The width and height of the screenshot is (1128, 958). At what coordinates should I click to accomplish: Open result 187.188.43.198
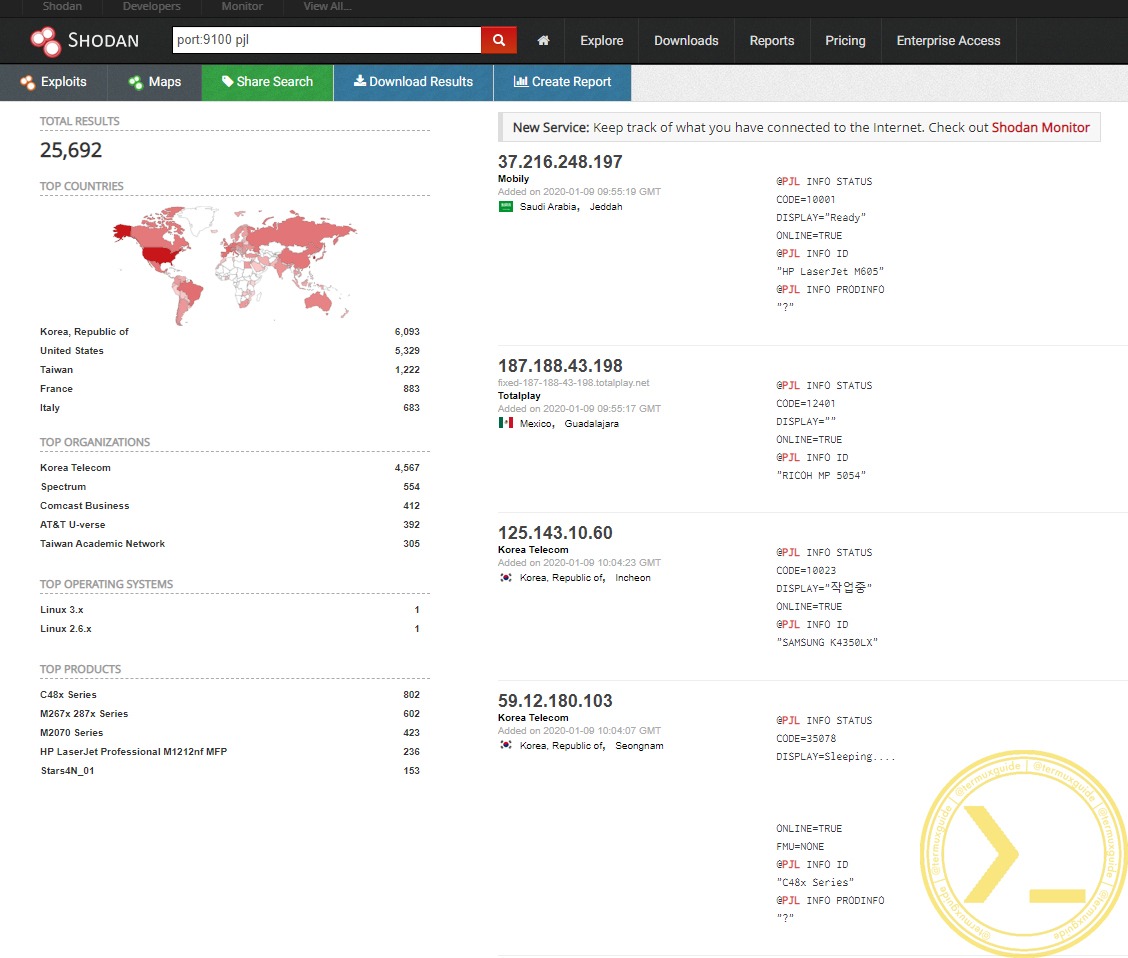coord(560,366)
